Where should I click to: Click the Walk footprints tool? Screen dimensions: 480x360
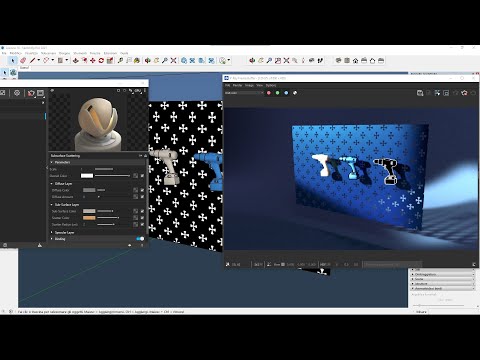click(x=320, y=61)
